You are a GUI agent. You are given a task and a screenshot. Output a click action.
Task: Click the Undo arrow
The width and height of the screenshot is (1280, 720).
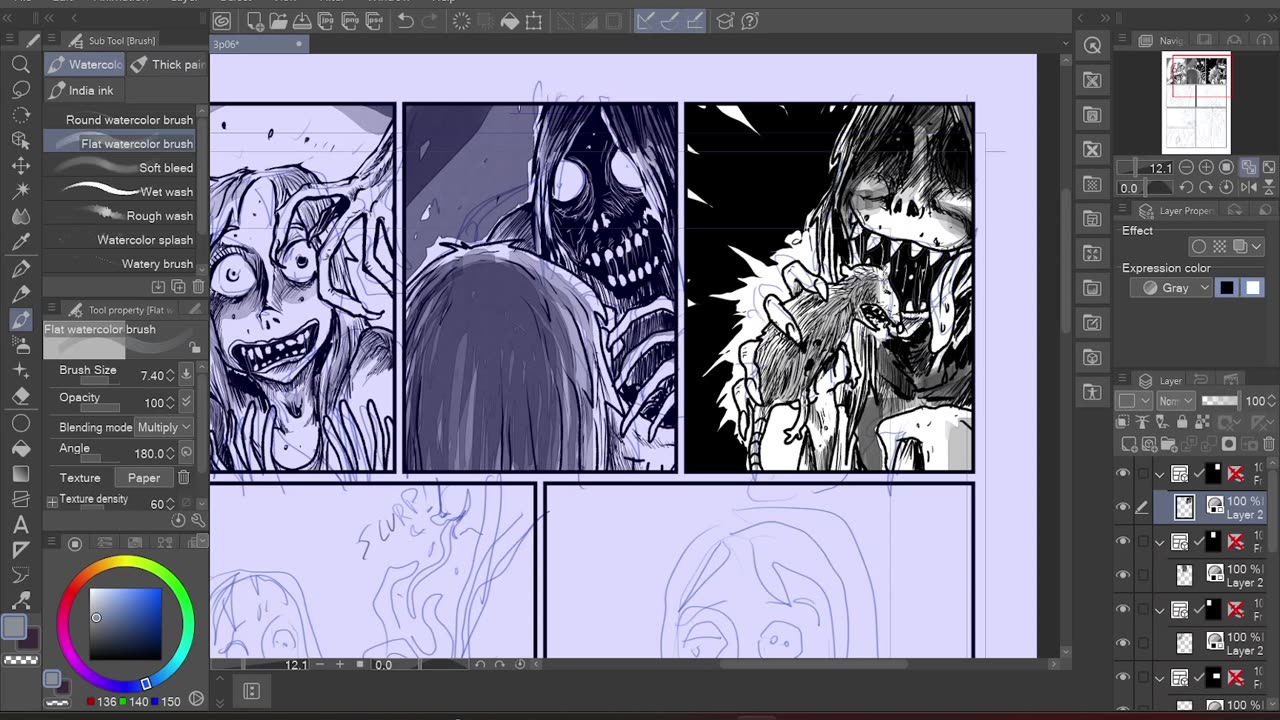click(405, 21)
